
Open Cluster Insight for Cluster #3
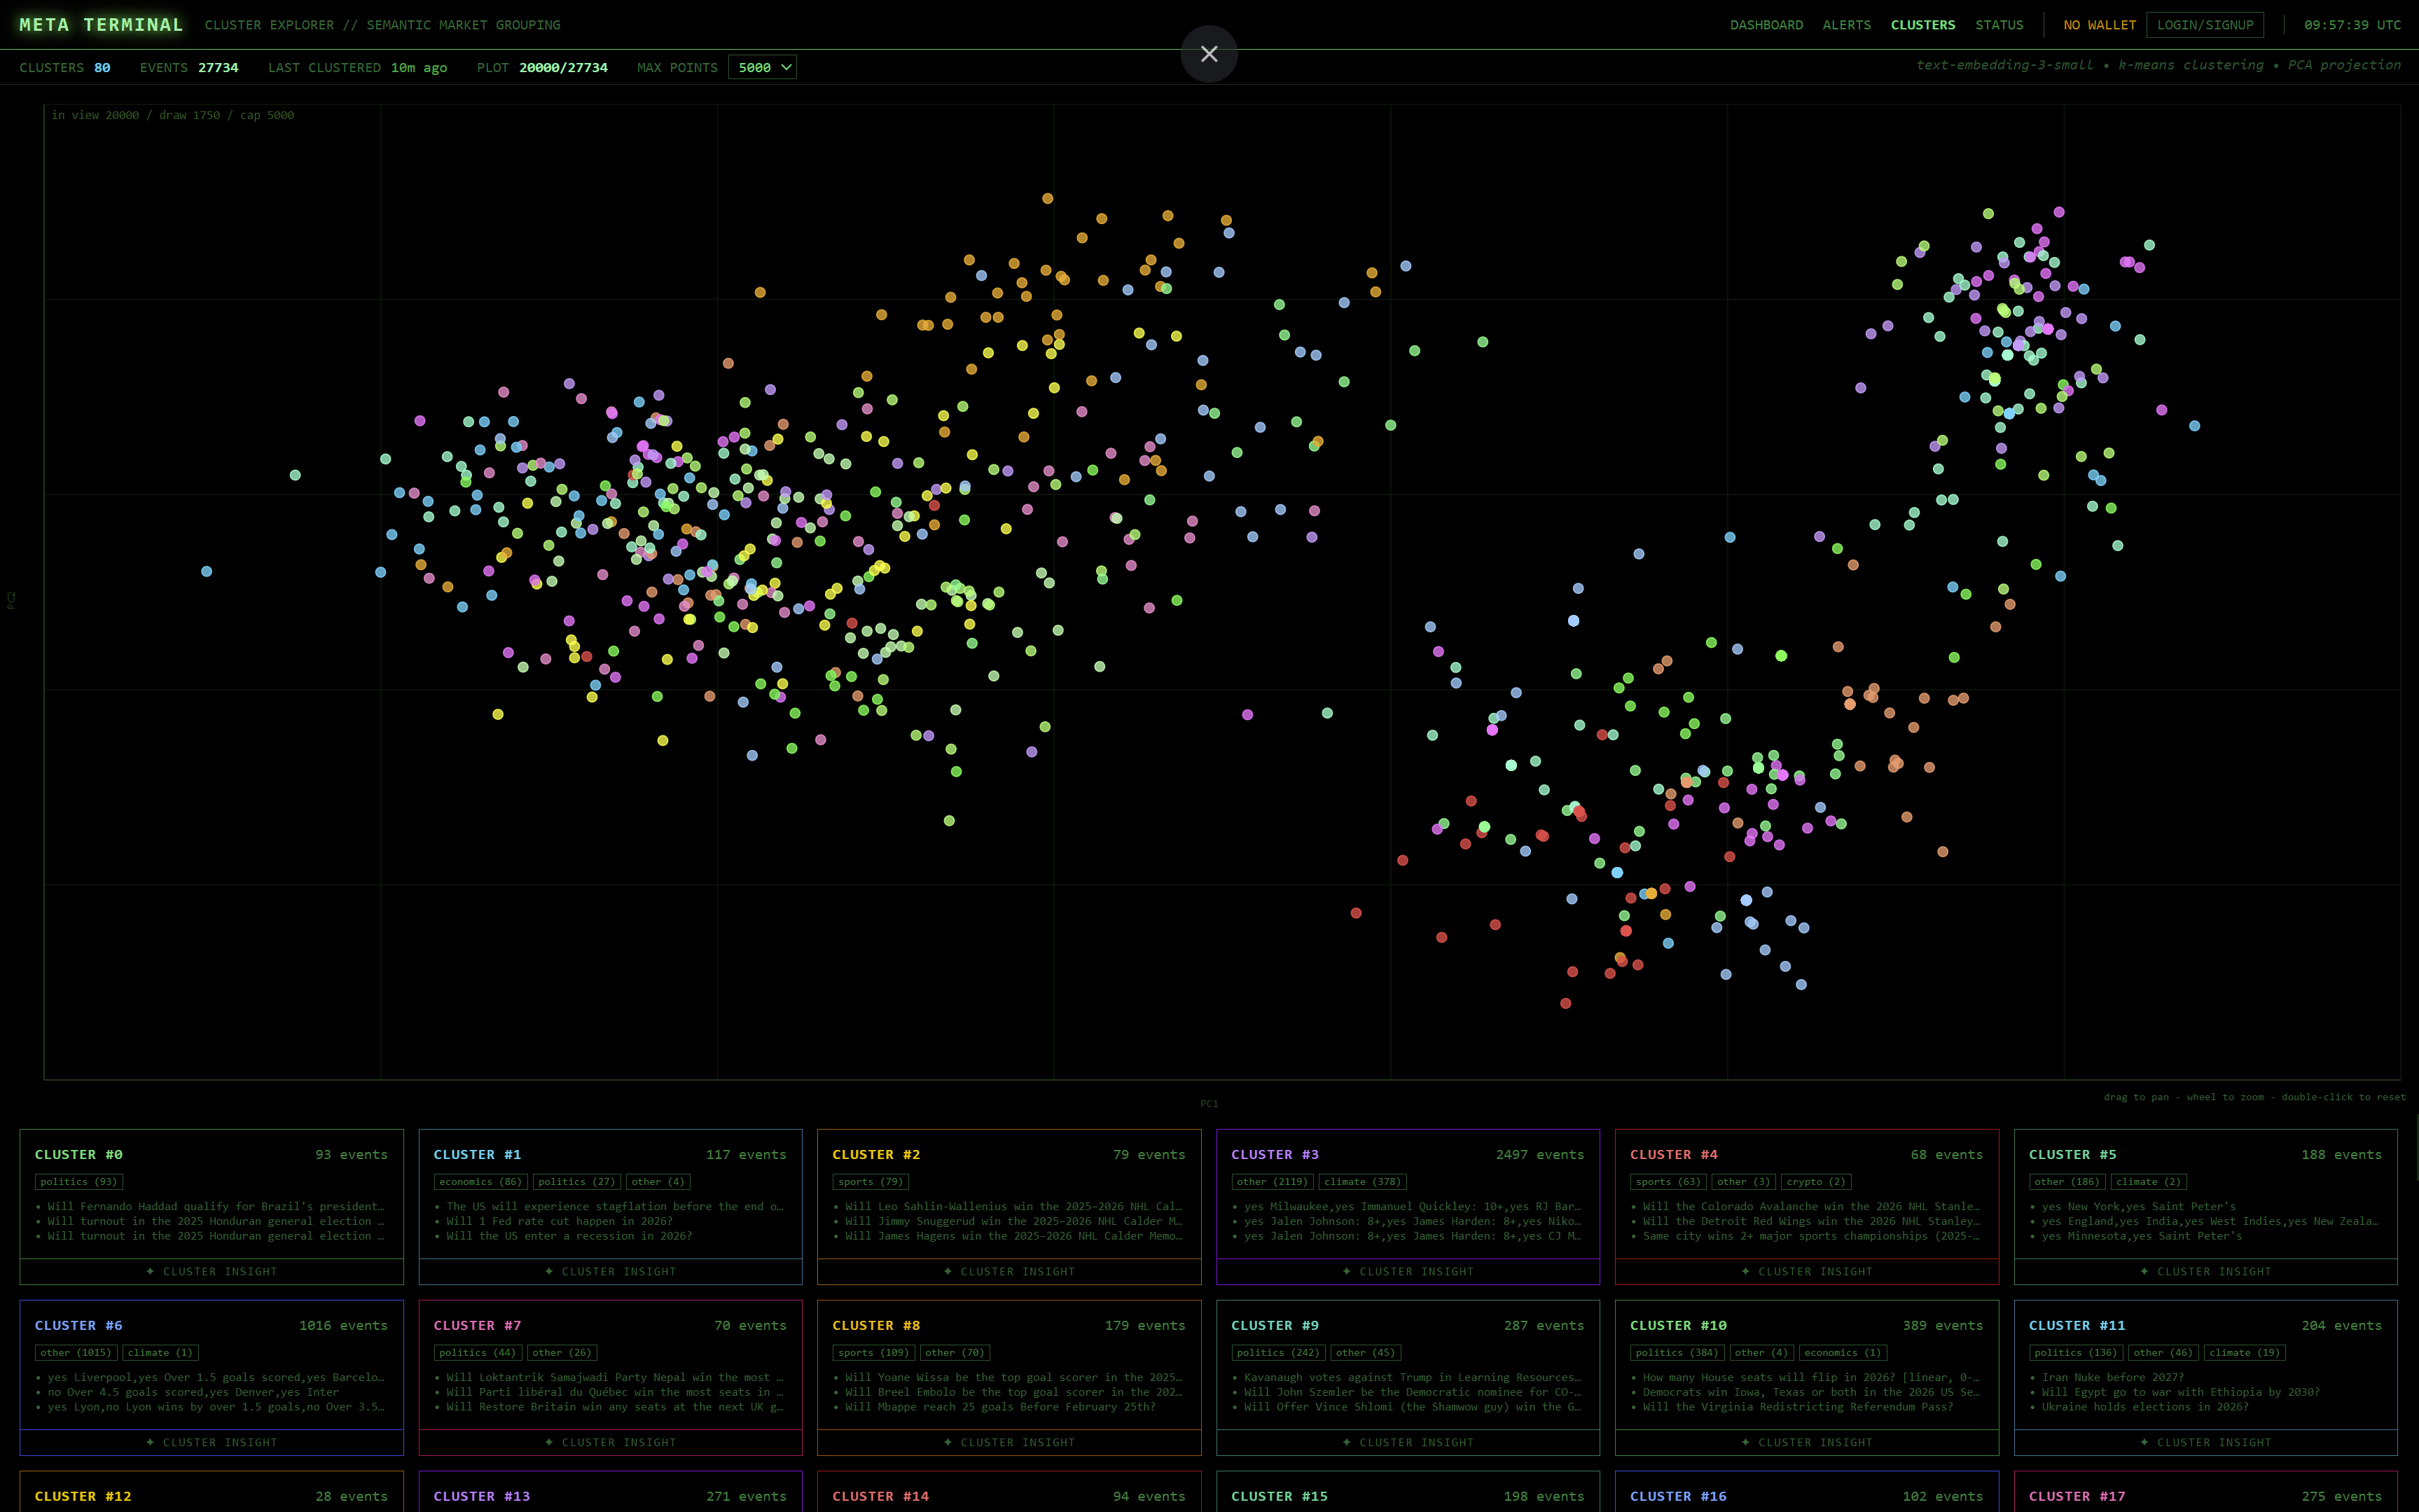[1407, 1271]
